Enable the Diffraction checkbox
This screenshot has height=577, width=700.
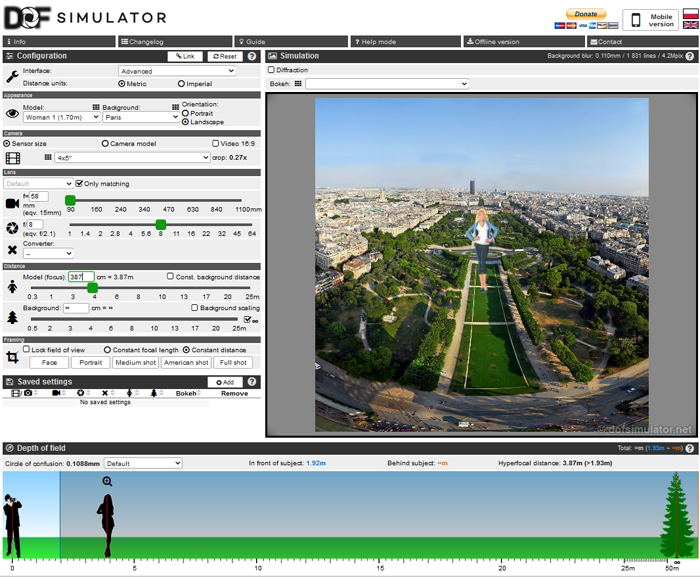tap(272, 70)
